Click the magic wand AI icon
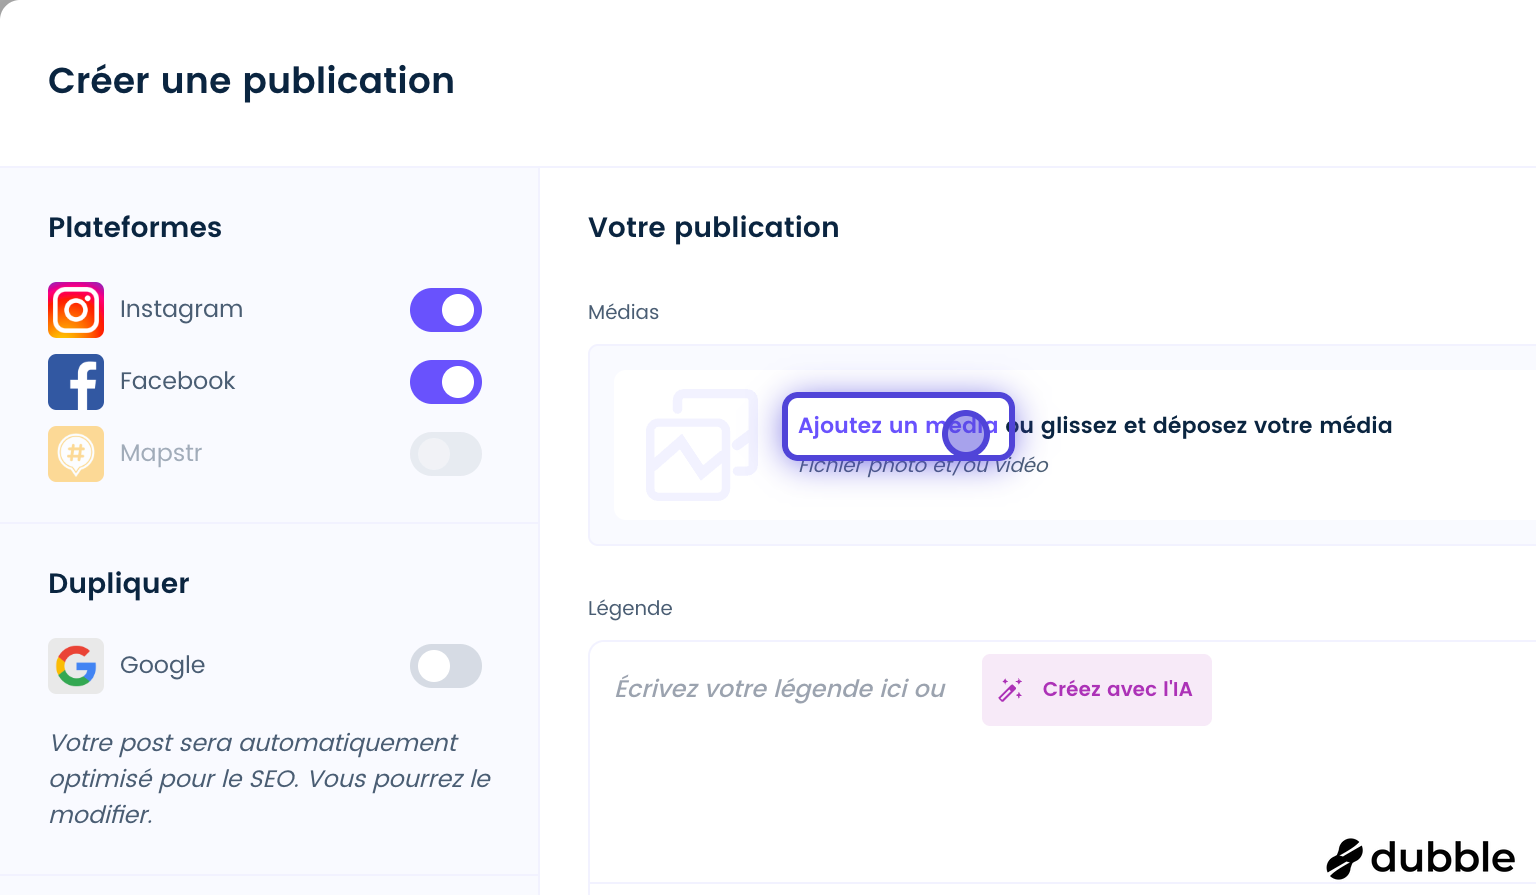 point(1011,690)
